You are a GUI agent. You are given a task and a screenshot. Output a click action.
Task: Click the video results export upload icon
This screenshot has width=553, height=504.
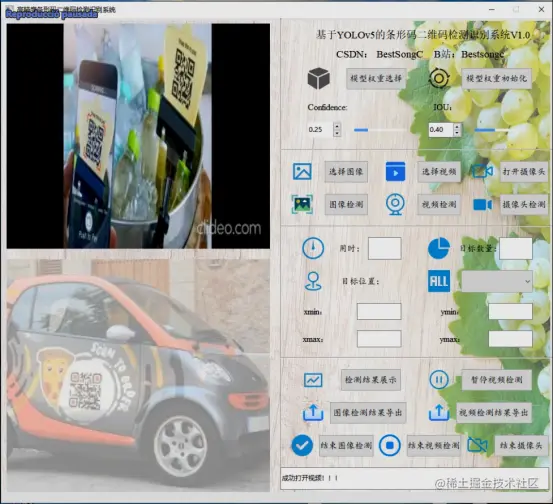(439, 412)
